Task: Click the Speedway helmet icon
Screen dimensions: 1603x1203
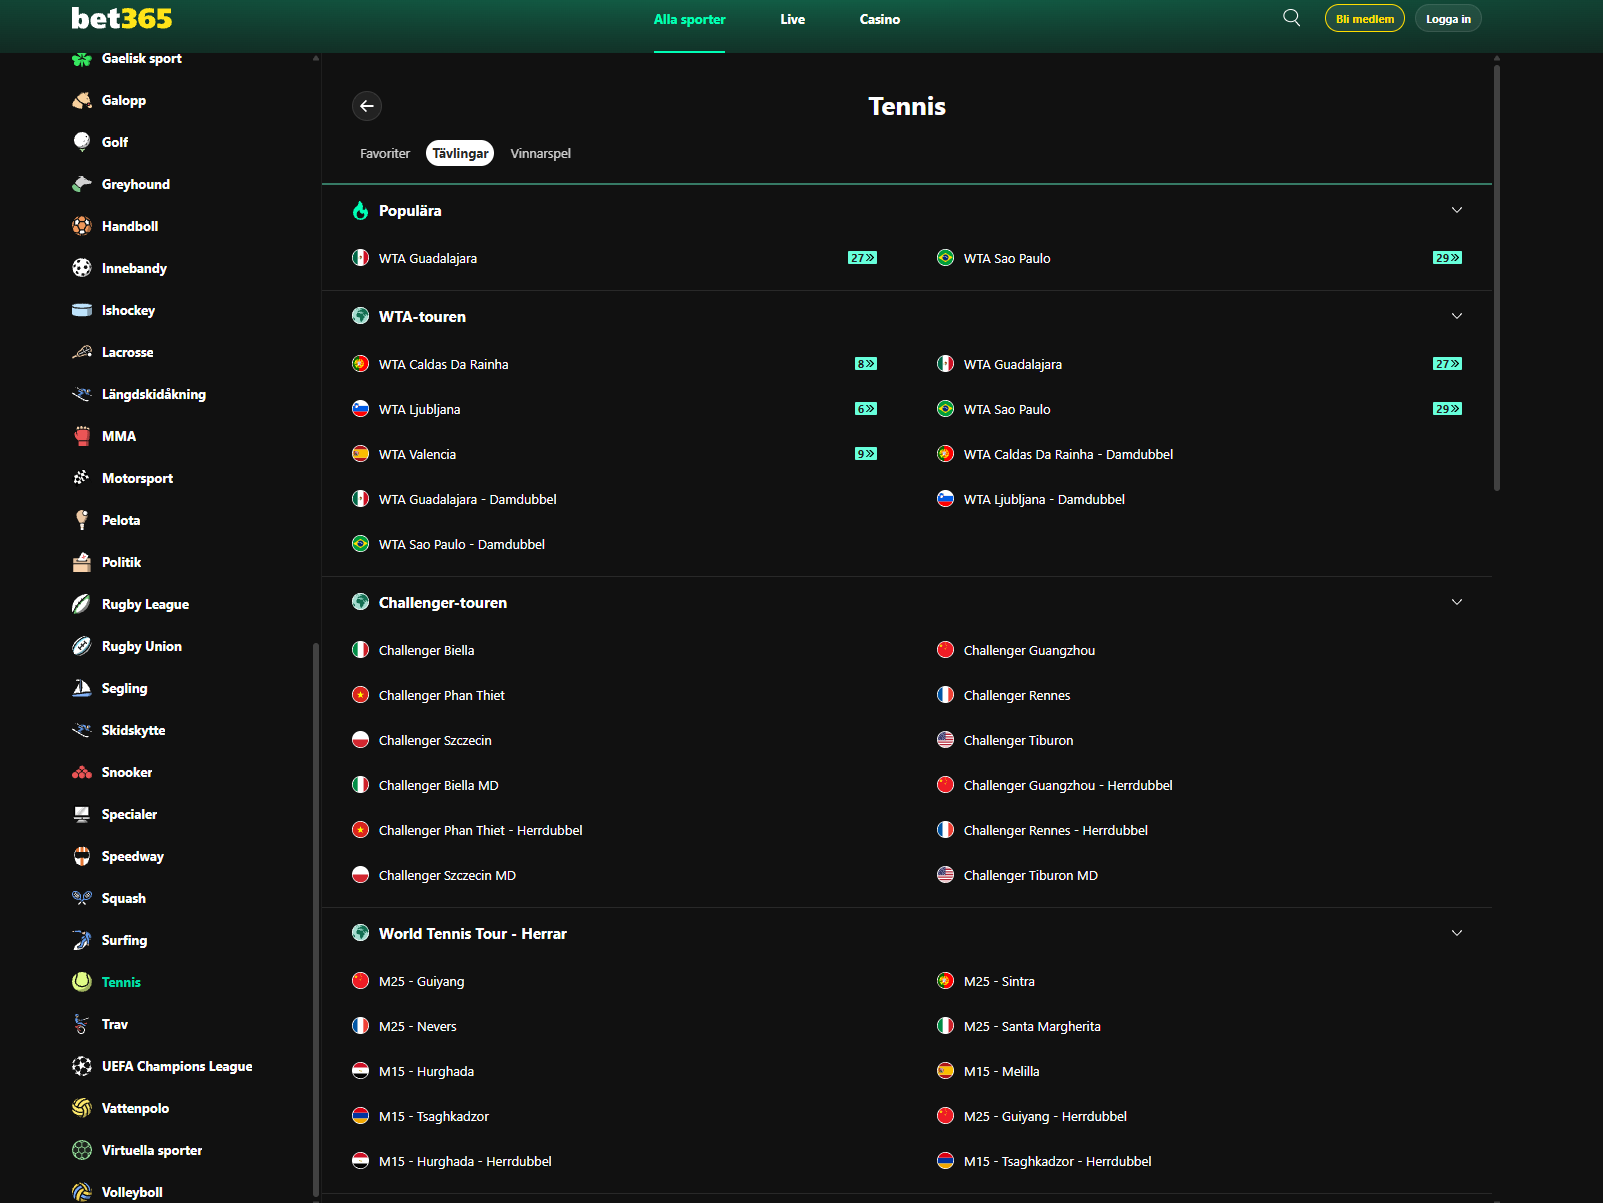Action: click(x=82, y=856)
